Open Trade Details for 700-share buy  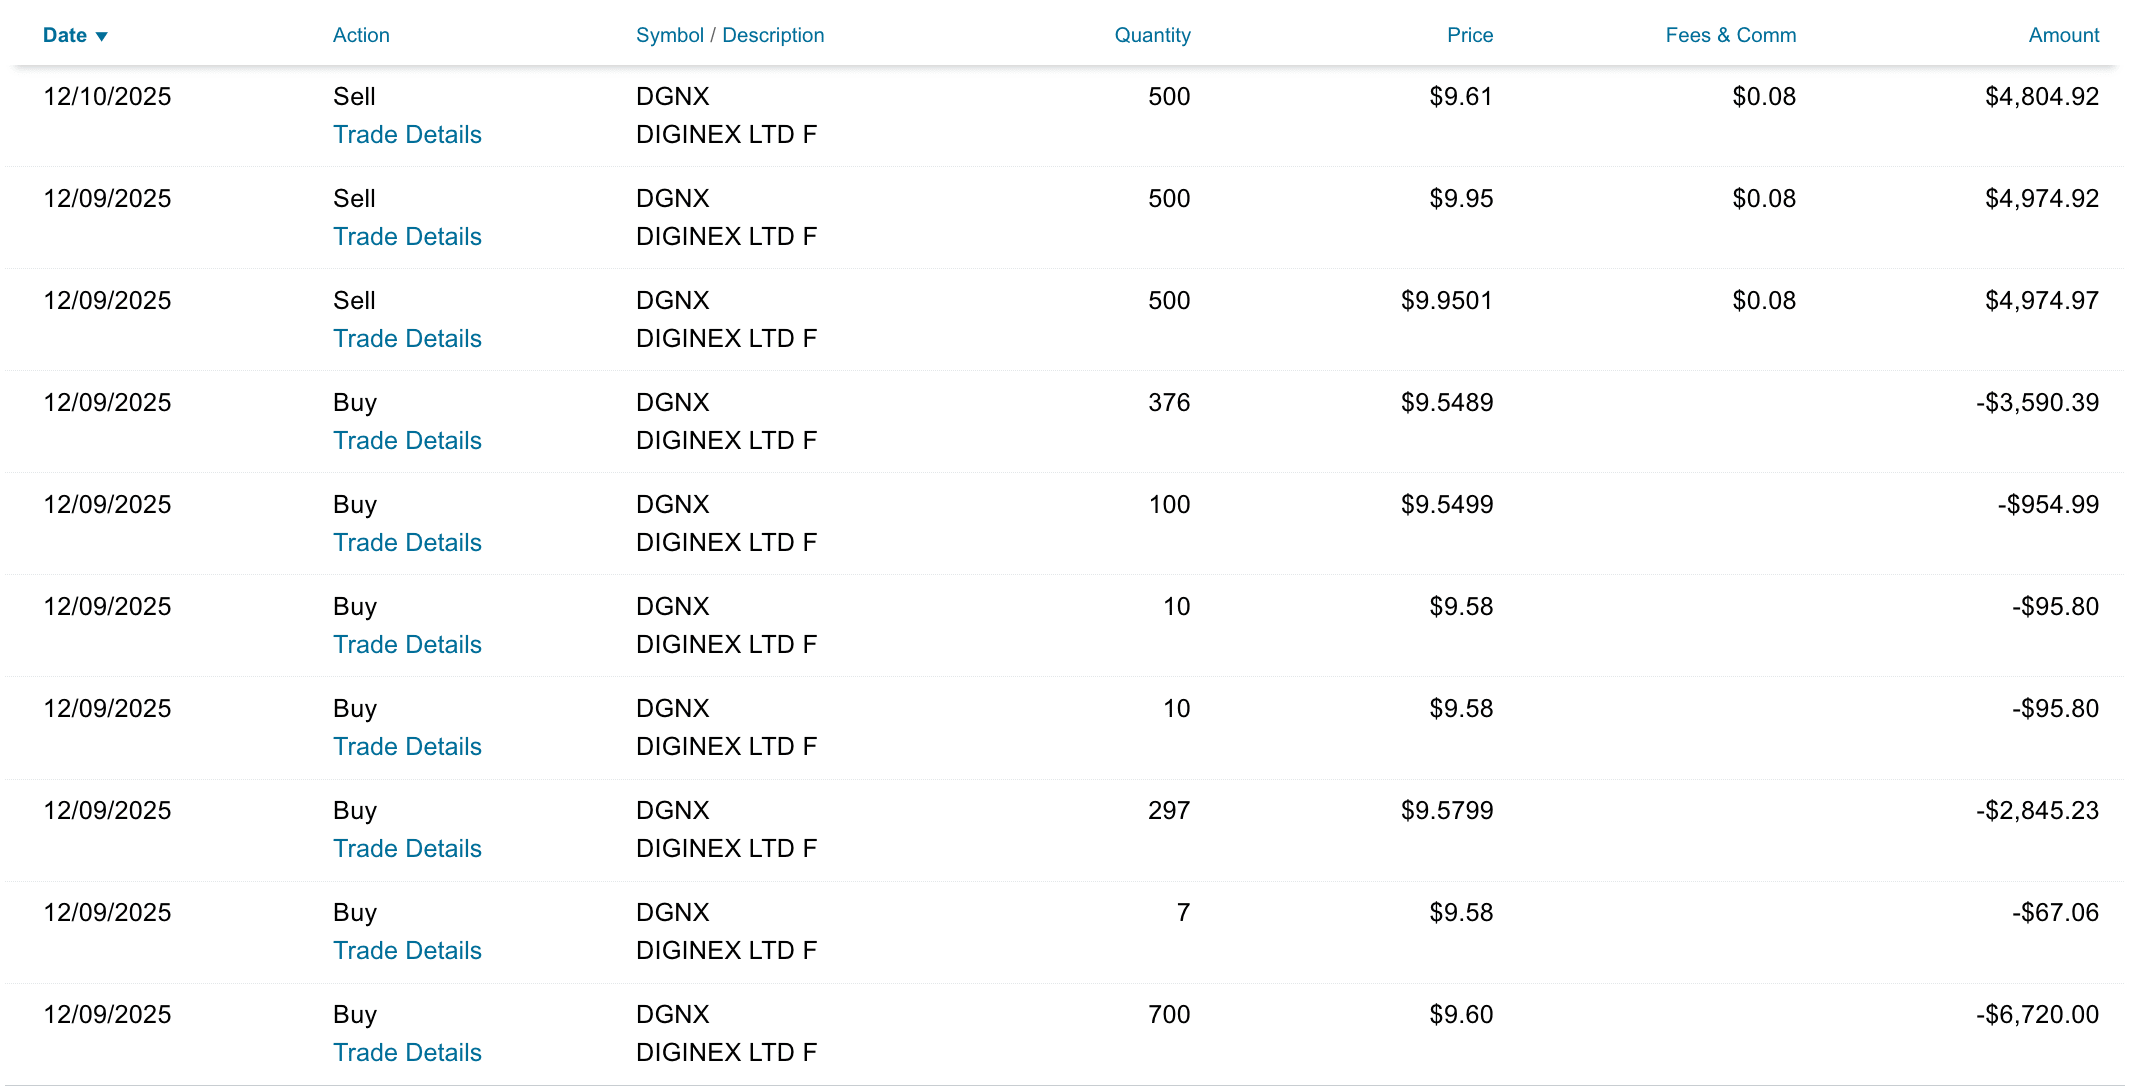(407, 1053)
